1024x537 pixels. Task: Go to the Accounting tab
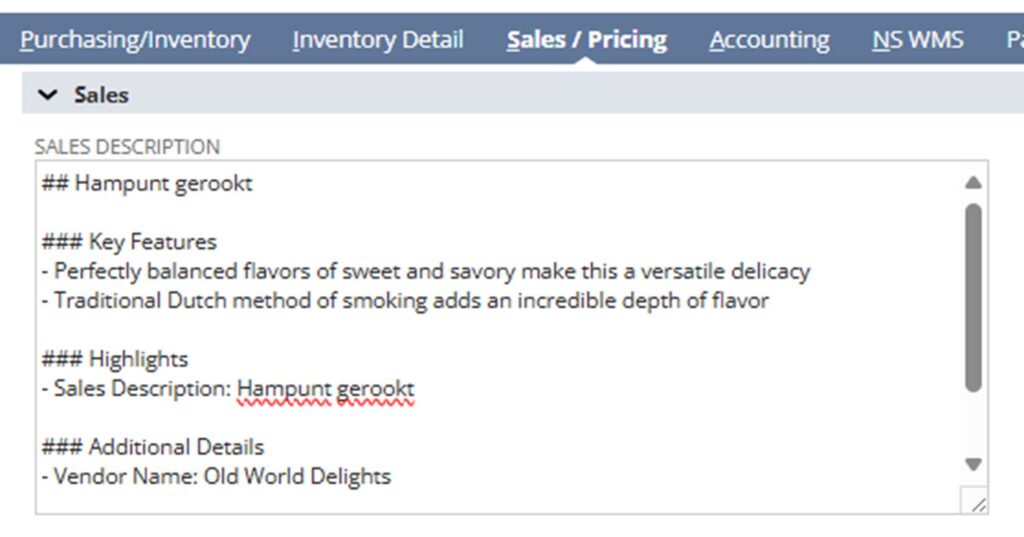coord(769,40)
